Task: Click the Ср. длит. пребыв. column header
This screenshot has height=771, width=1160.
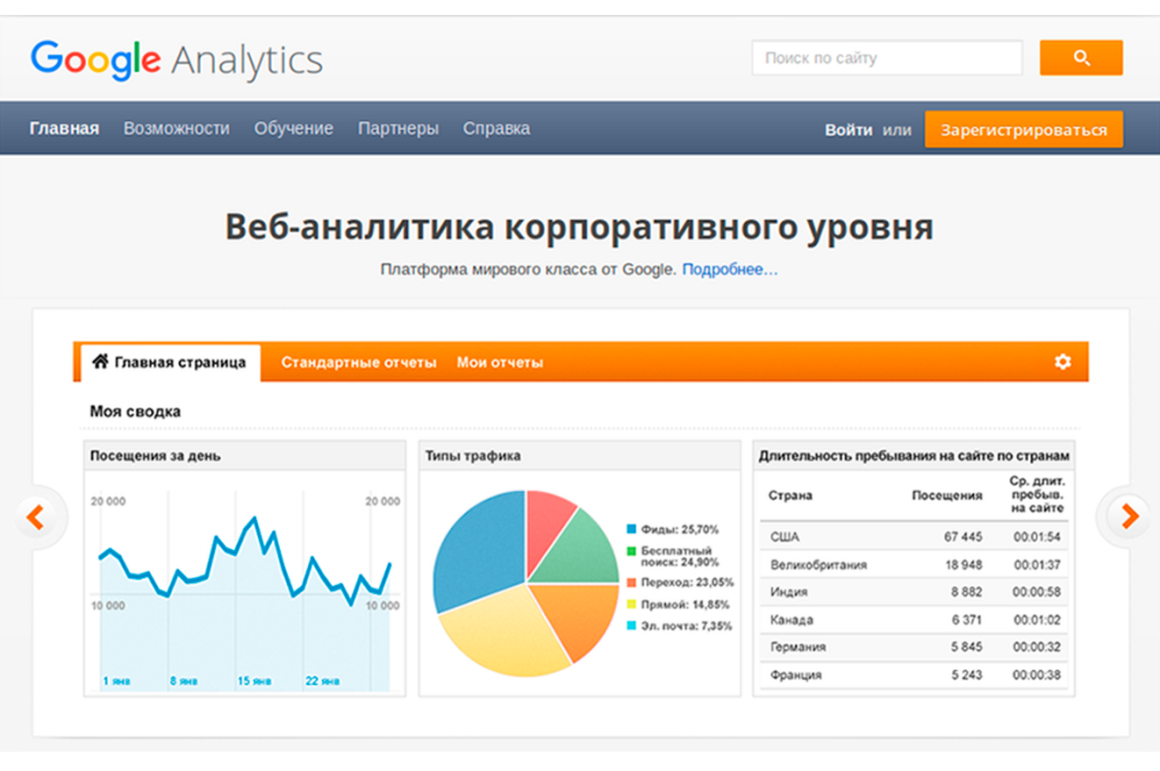Action: pos(1037,494)
